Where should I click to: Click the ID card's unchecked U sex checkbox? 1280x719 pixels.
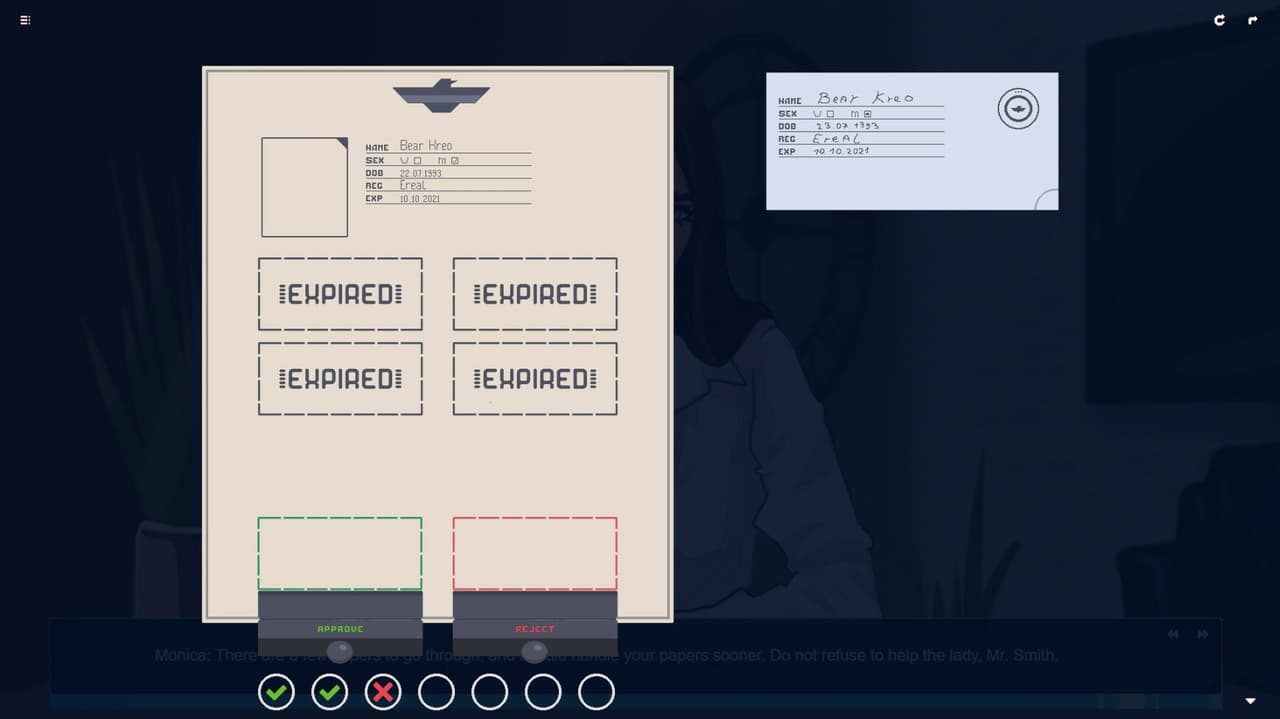tap(829, 114)
